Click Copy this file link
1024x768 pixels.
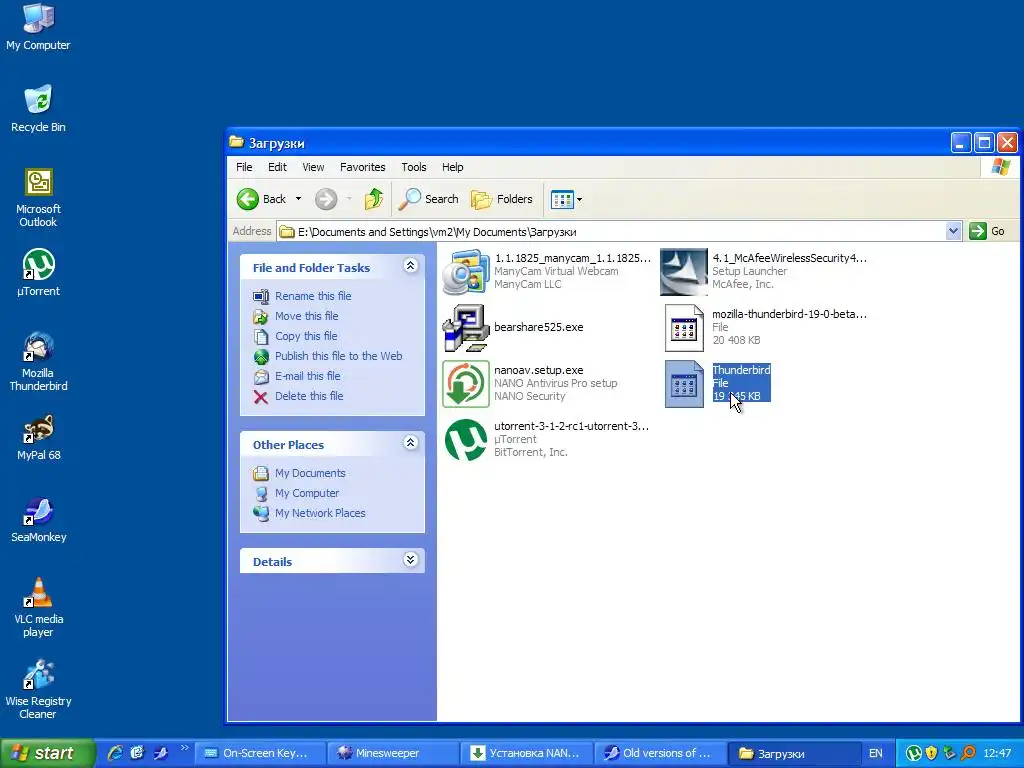(306, 336)
